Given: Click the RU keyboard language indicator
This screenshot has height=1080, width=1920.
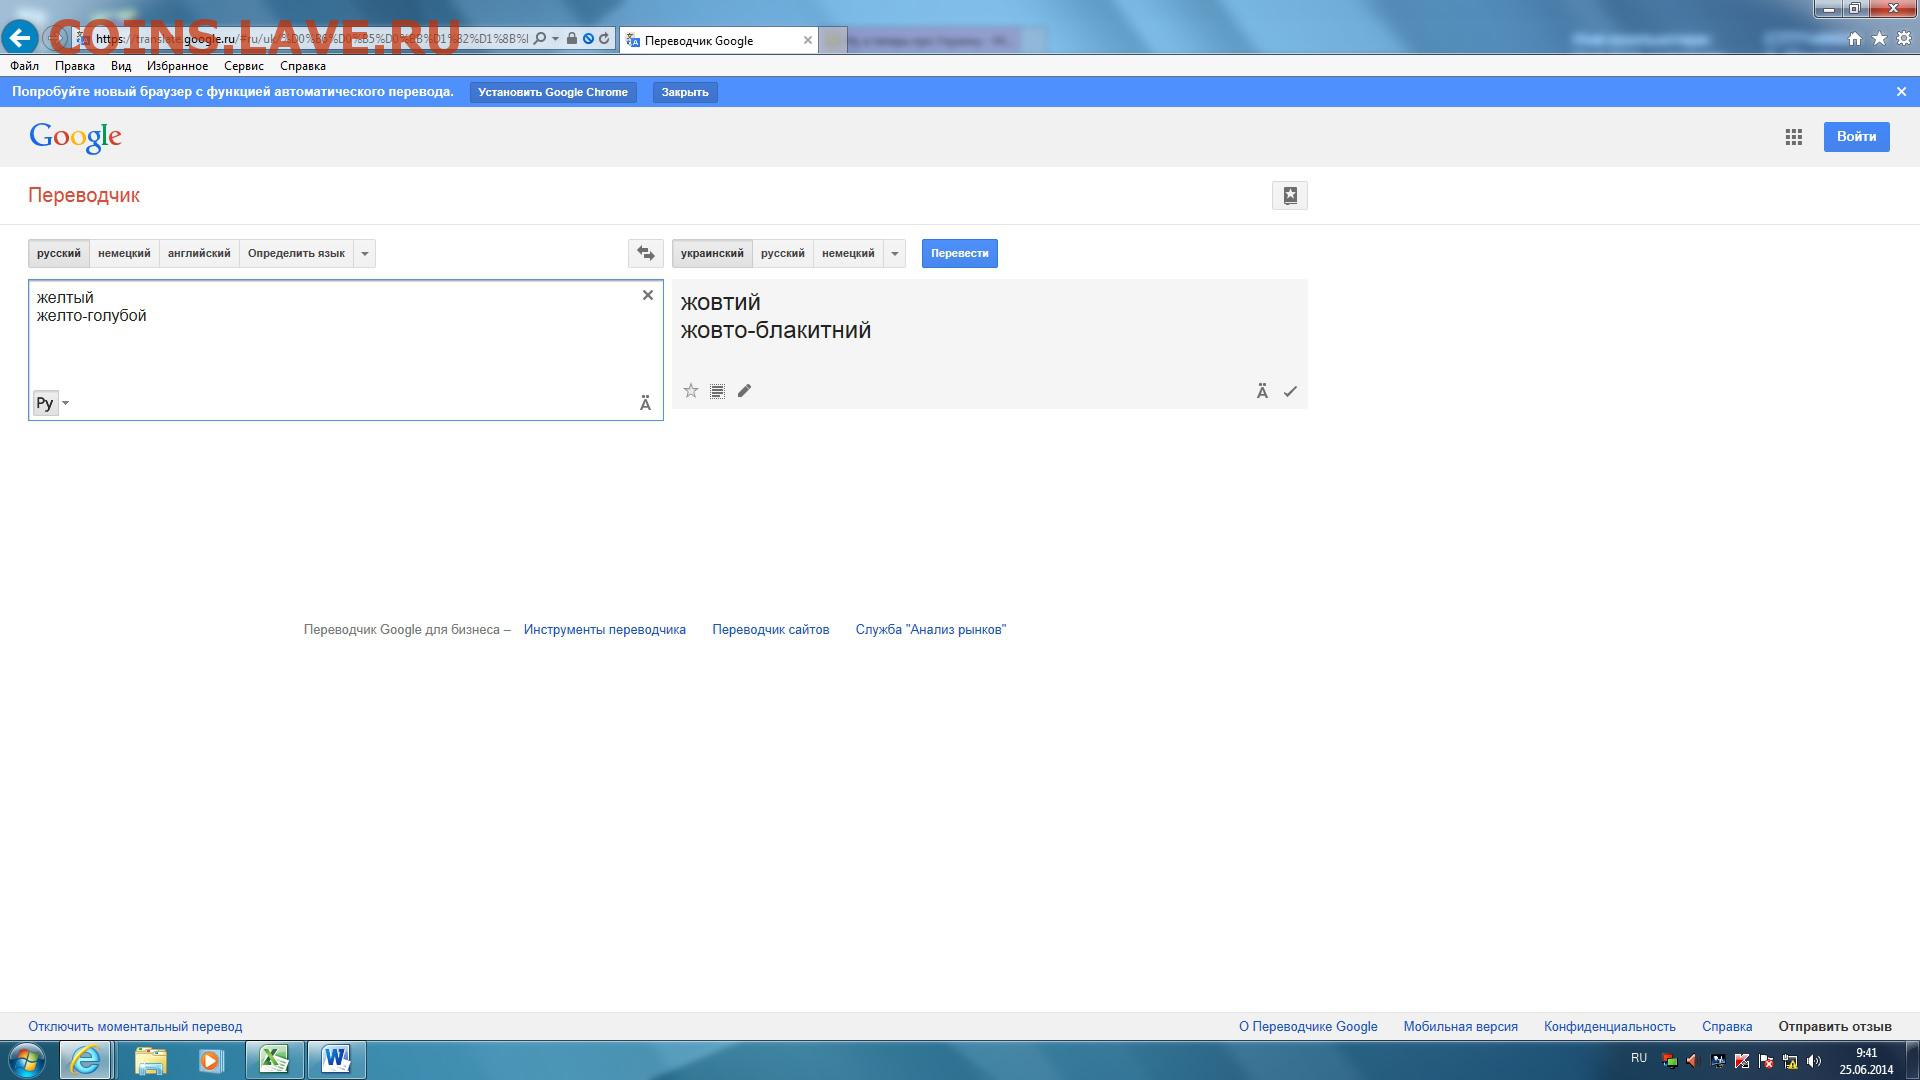Looking at the screenshot, I should coord(1639,1058).
